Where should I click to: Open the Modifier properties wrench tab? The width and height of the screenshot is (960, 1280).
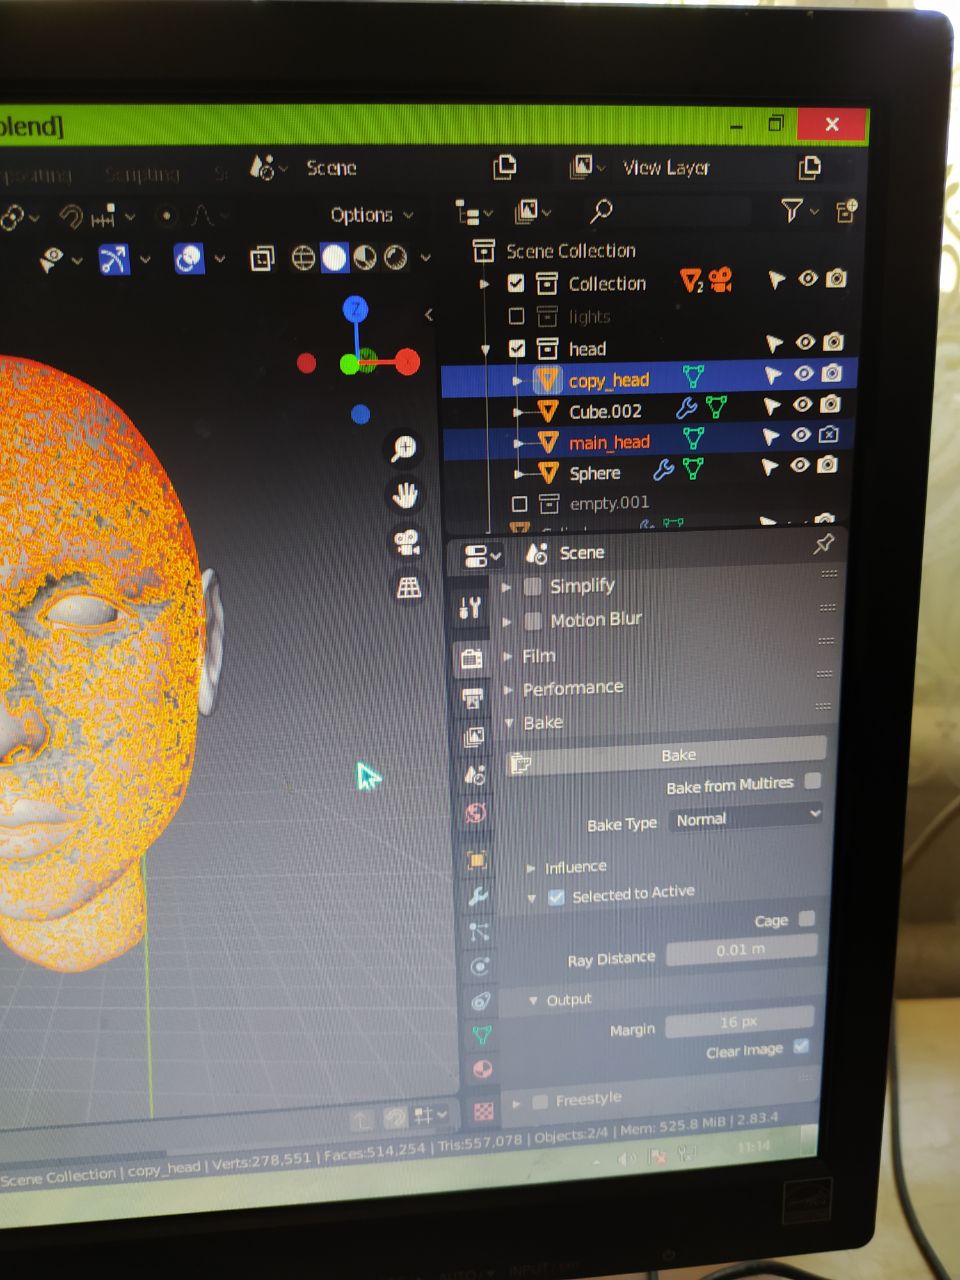coord(478,896)
